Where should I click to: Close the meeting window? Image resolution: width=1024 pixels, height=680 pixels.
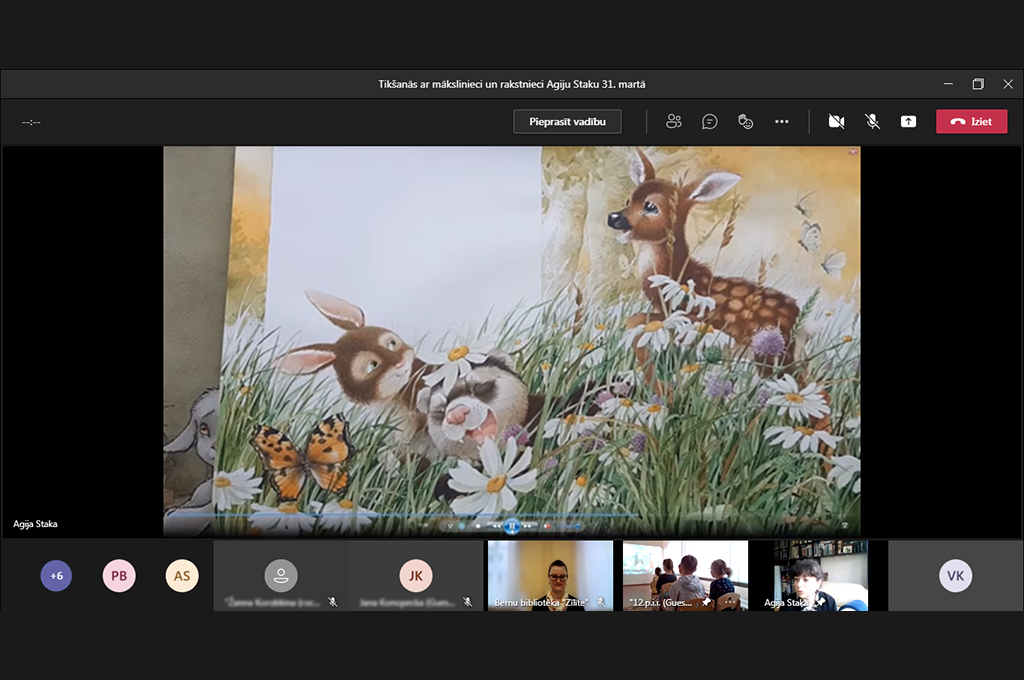tap(1008, 84)
